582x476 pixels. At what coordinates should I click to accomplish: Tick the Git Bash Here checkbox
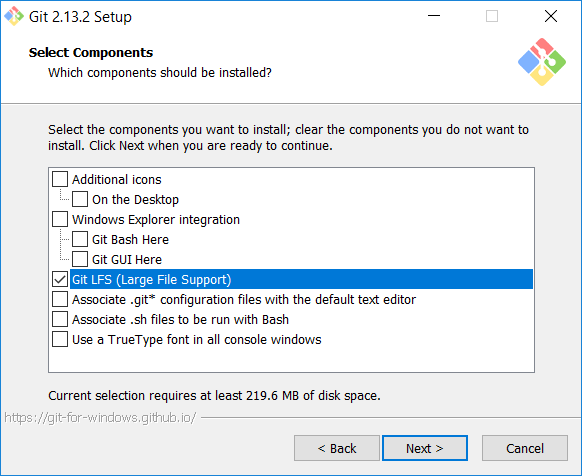[80, 239]
